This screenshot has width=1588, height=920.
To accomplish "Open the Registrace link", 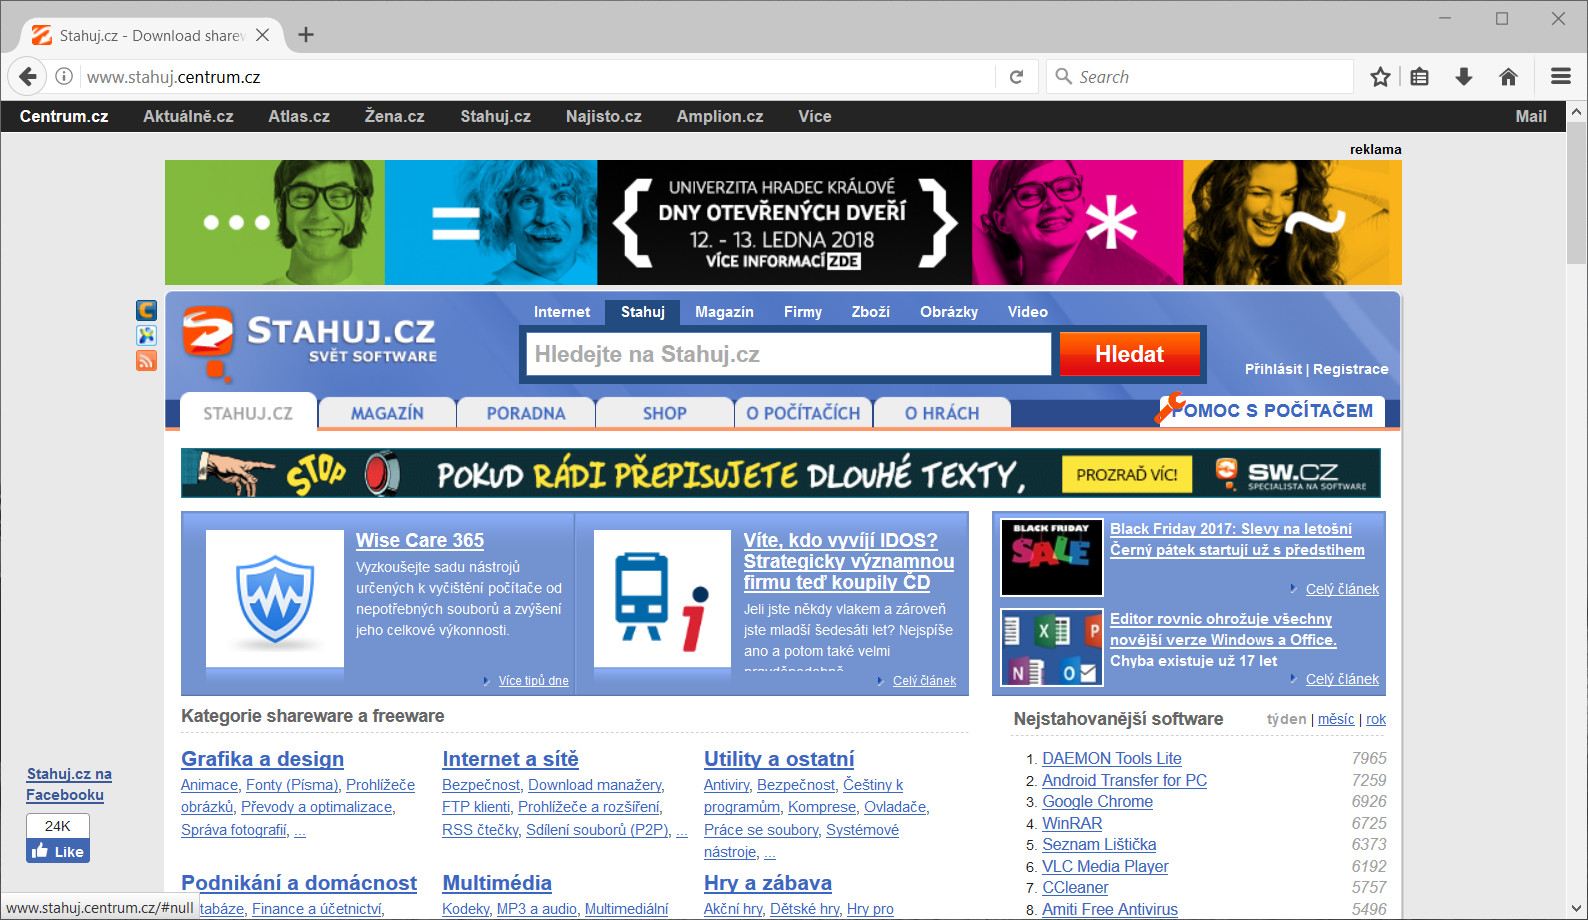I will [x=1351, y=369].
